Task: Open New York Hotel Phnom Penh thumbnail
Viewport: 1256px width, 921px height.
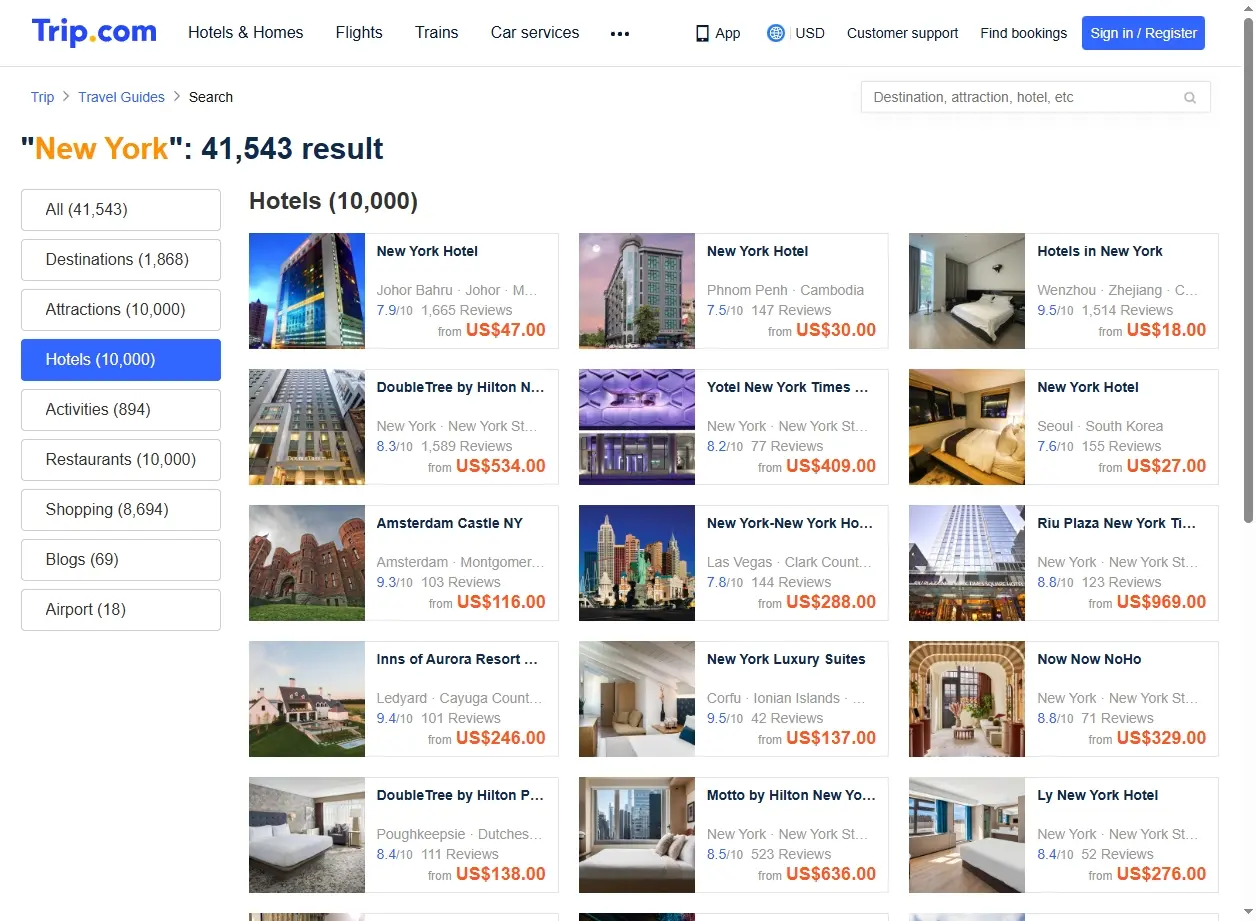Action: click(x=637, y=291)
